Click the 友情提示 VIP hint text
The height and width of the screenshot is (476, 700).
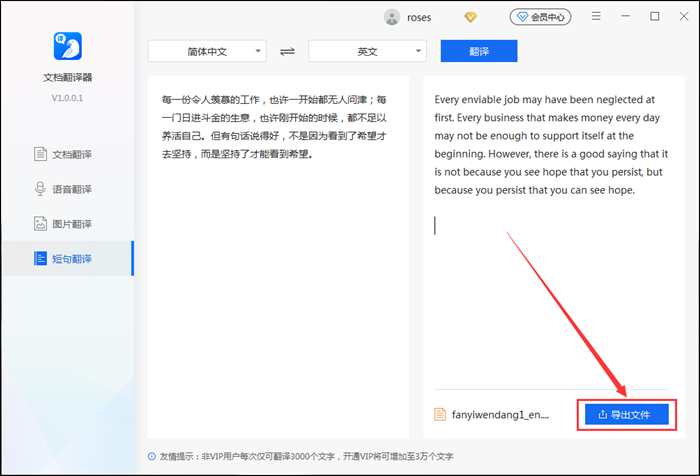pyautogui.click(x=306, y=456)
